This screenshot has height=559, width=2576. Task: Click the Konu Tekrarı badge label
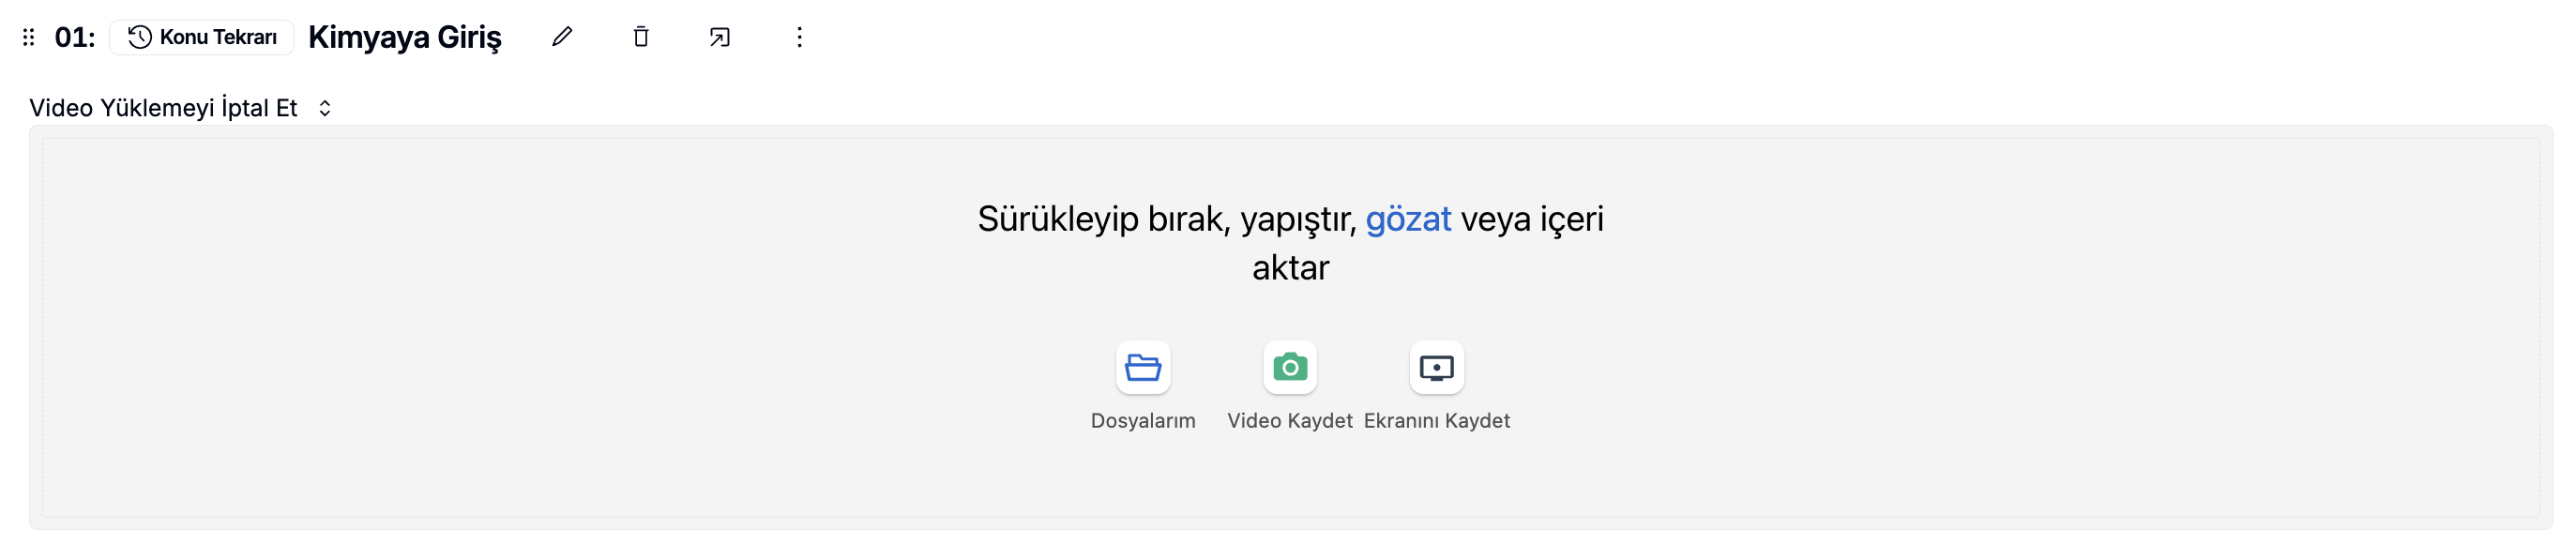coord(218,37)
